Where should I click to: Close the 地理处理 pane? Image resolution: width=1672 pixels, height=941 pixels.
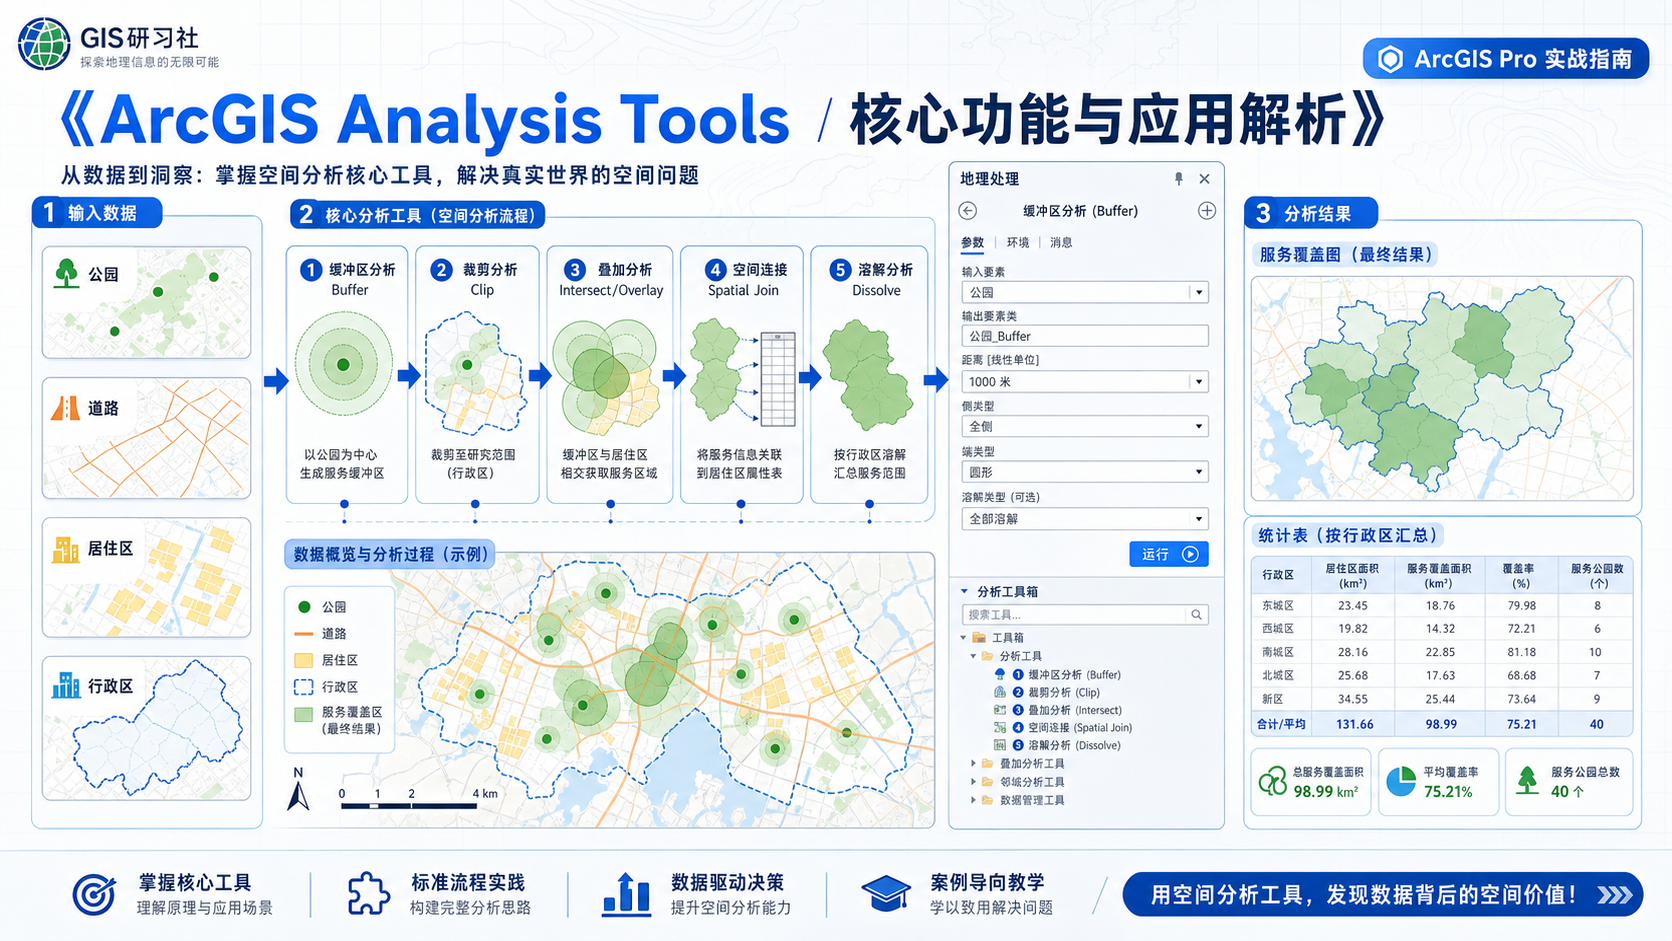point(1204,179)
